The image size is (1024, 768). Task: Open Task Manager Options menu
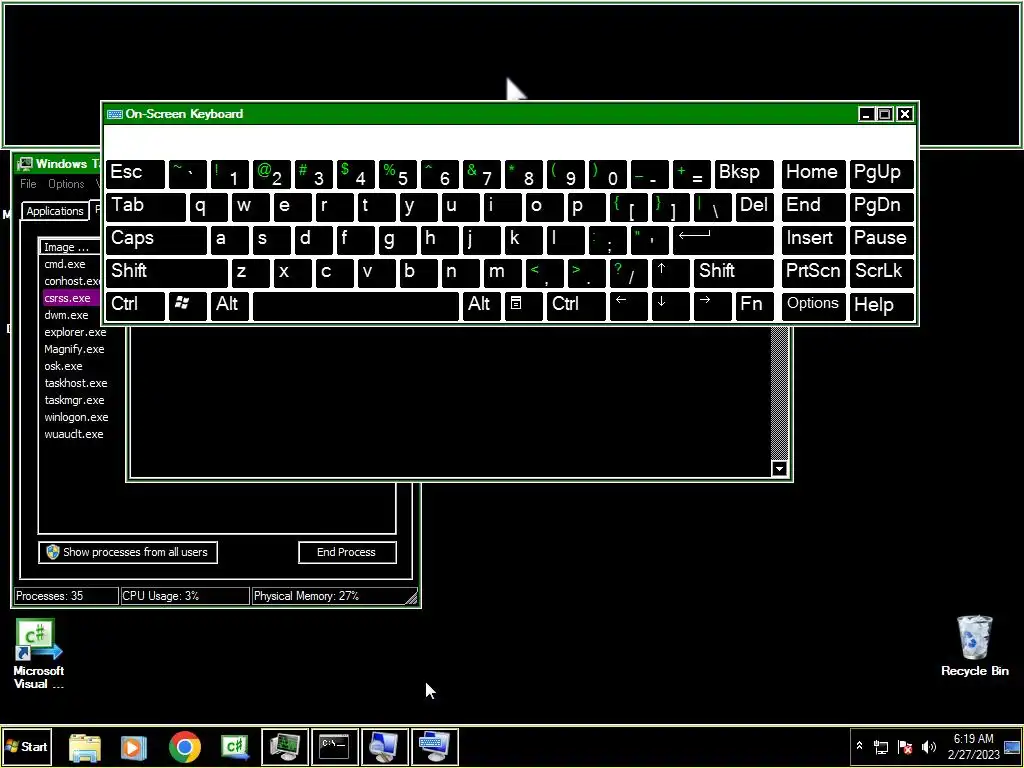66,184
